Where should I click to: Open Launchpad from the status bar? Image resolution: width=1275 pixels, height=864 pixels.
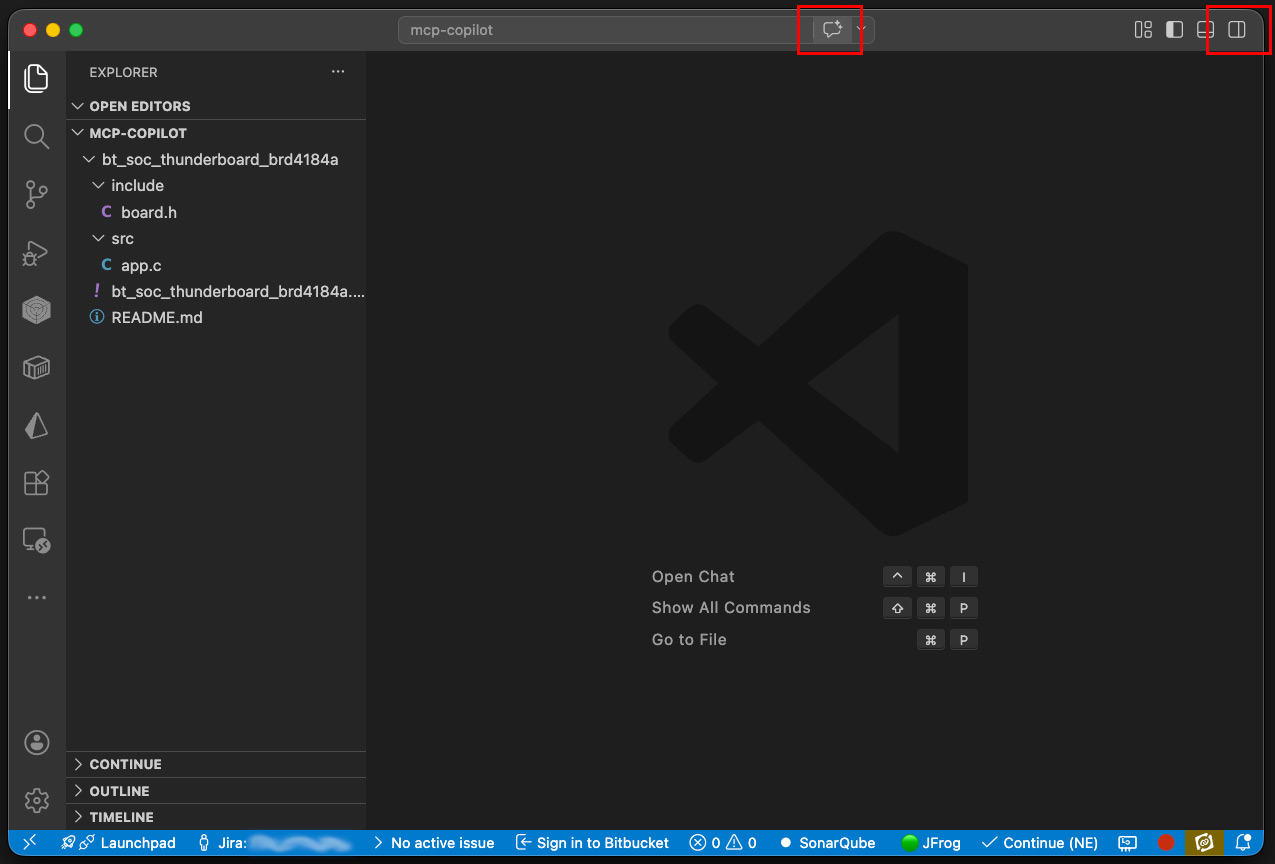pos(118,843)
